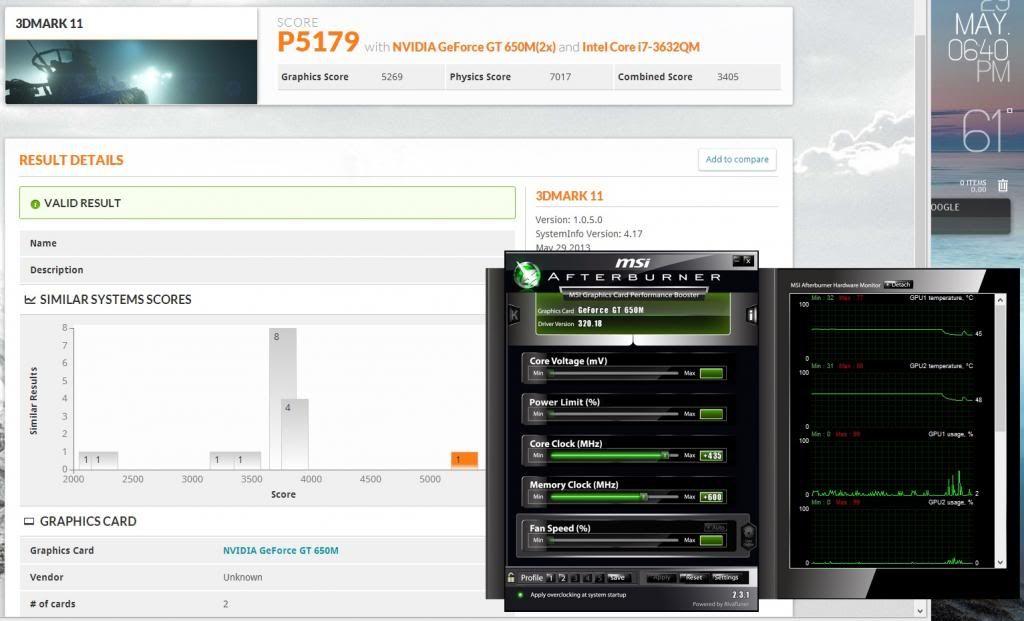The height and width of the screenshot is (621, 1024).
Task: Click the Afterburner green logo emblem
Action: coord(526,275)
